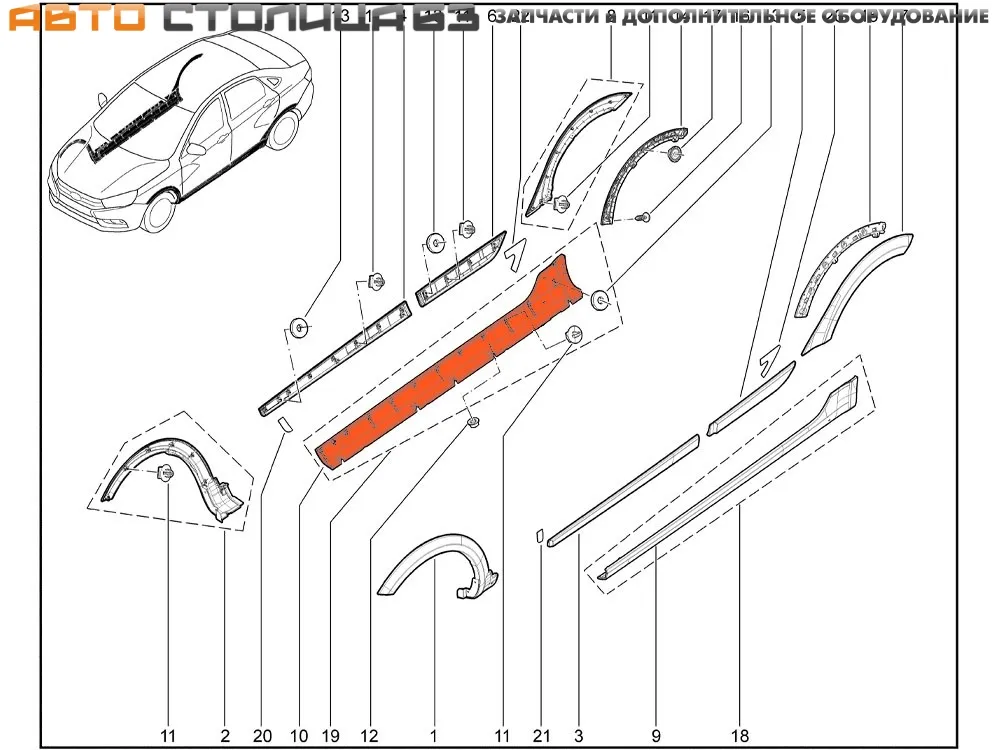Screen dimensions: 1000x750
Task: Click part number 19 at the bottom
Action: point(330,736)
